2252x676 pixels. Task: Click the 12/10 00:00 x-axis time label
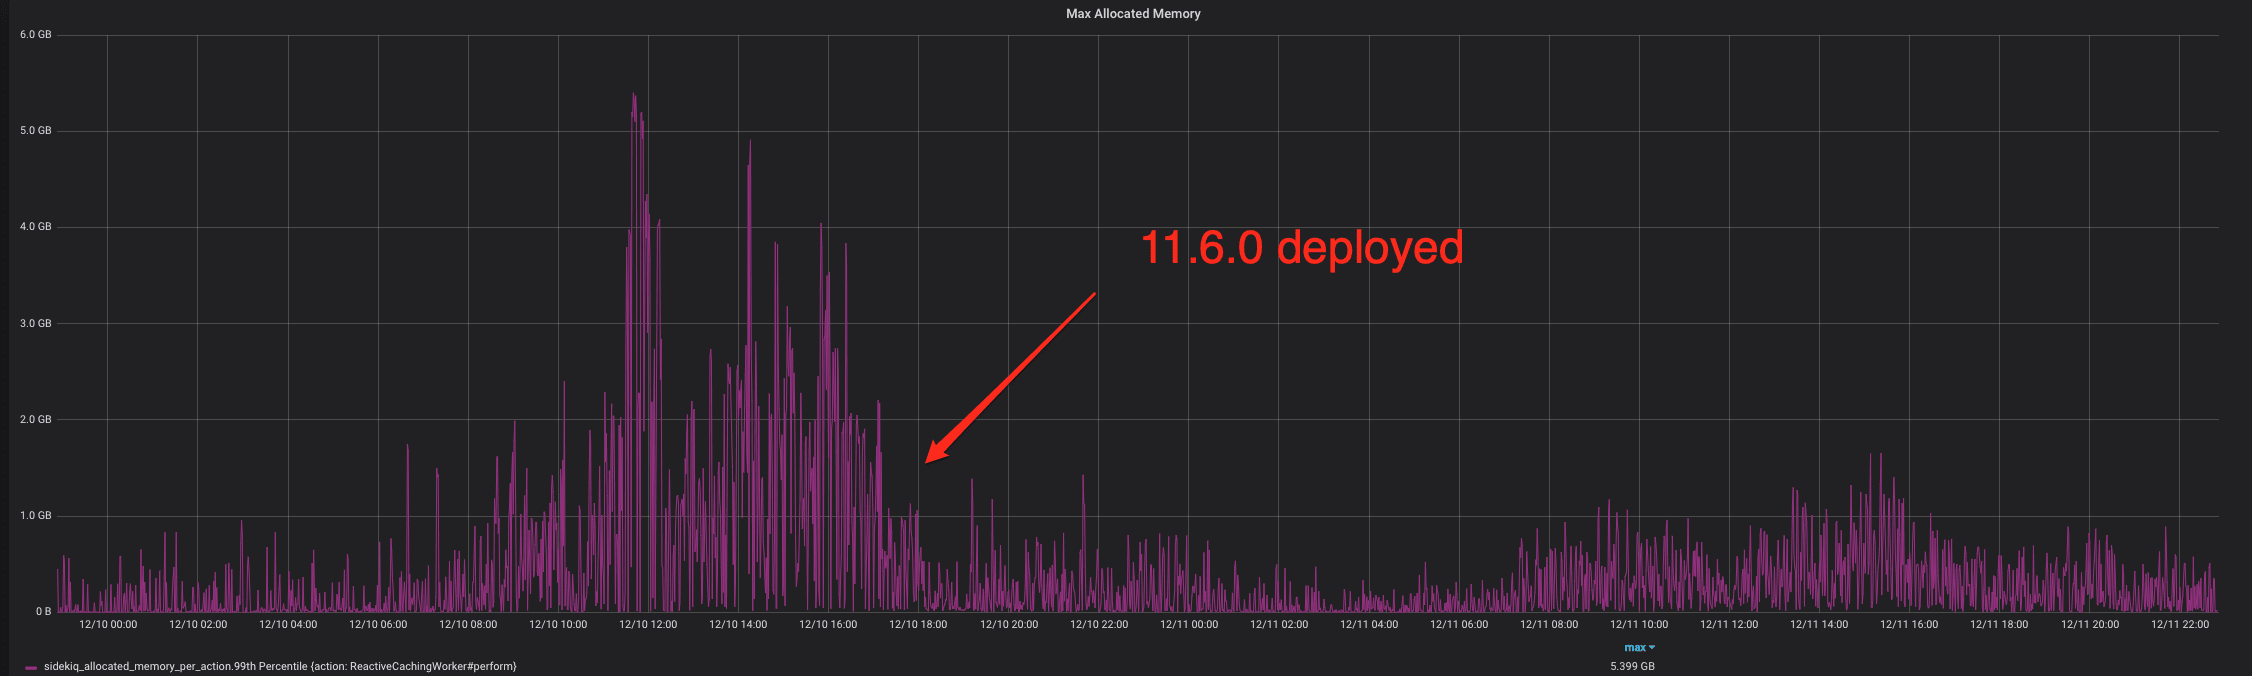tap(108, 624)
